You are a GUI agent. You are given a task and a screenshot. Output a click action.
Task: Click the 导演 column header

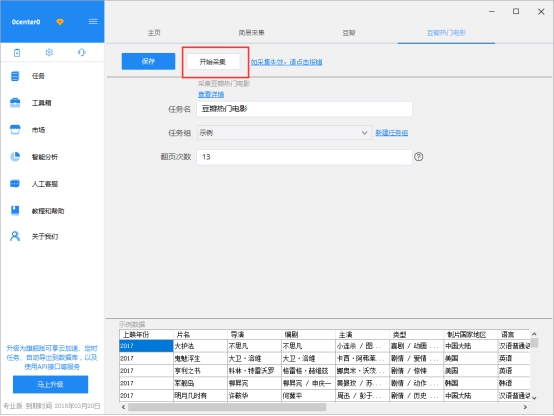(254, 334)
